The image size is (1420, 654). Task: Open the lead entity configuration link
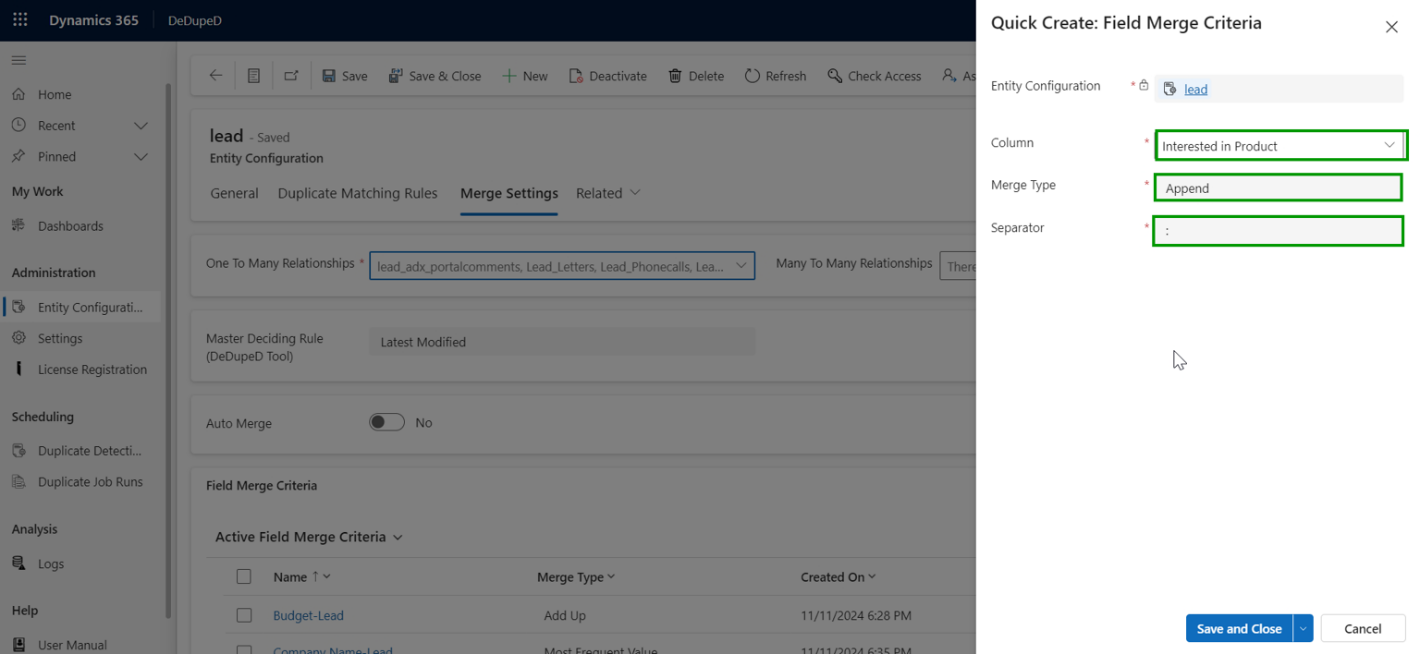[x=1195, y=89]
